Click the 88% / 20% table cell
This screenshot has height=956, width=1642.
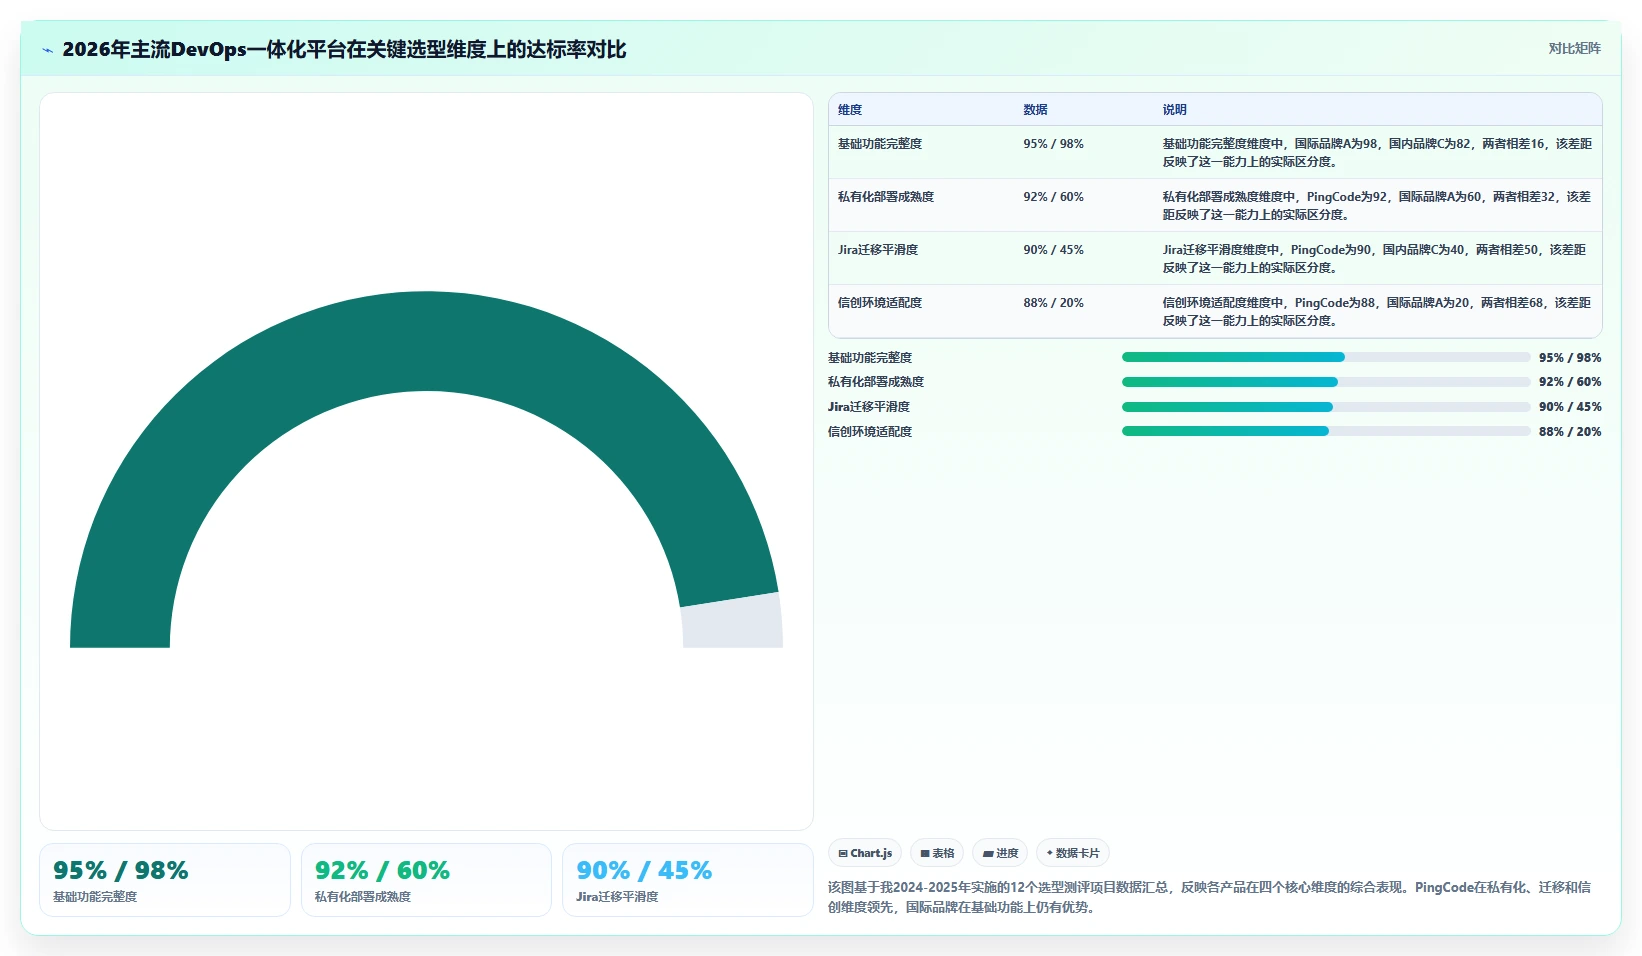pyautogui.click(x=1053, y=303)
